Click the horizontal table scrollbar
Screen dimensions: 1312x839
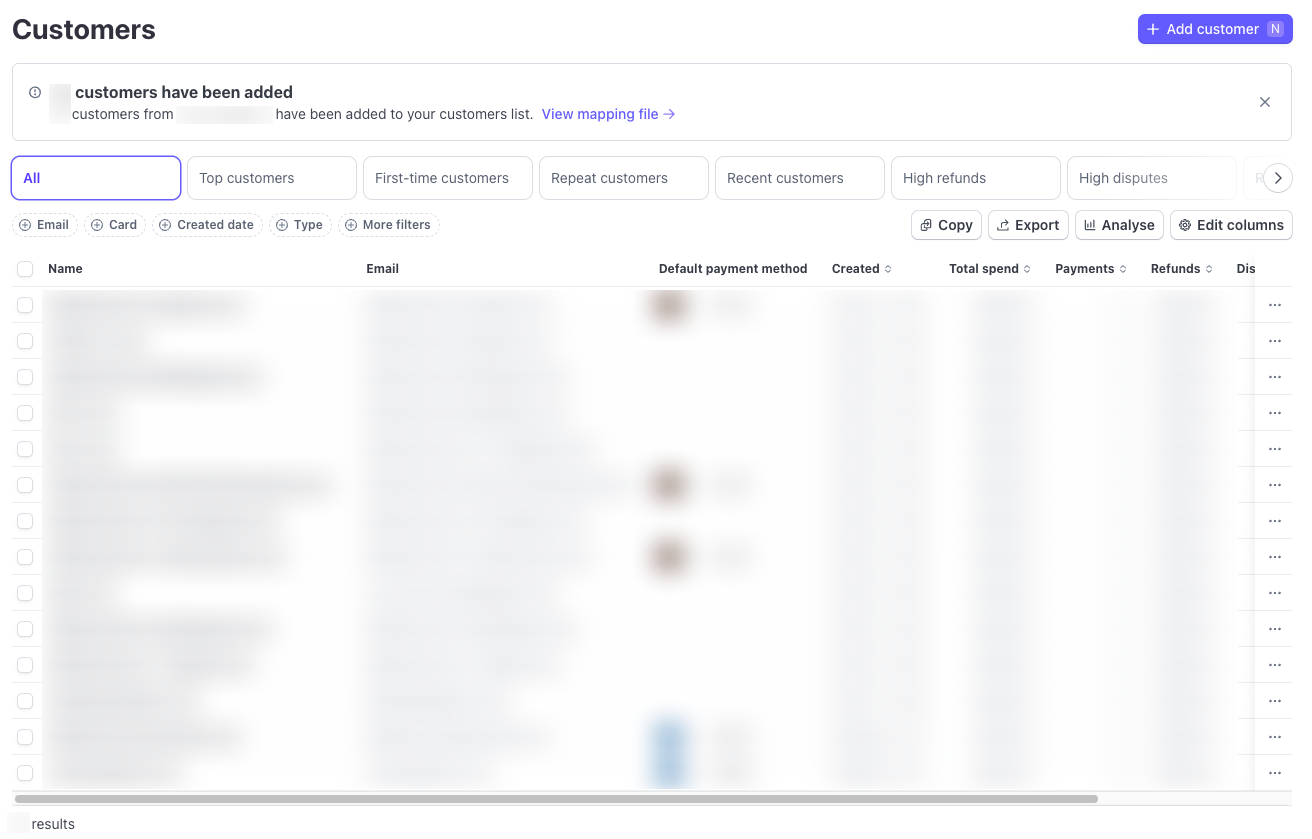click(x=556, y=799)
